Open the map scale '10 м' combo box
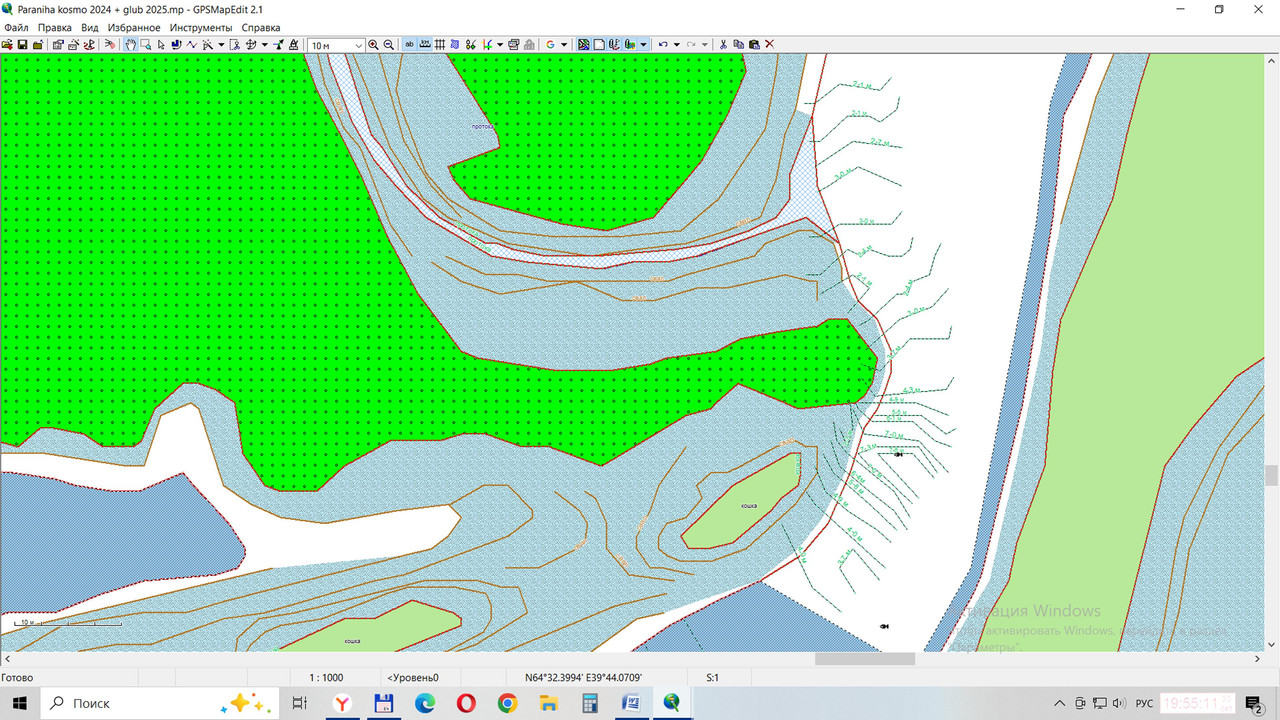Screen dimensions: 1280x720 336,45
